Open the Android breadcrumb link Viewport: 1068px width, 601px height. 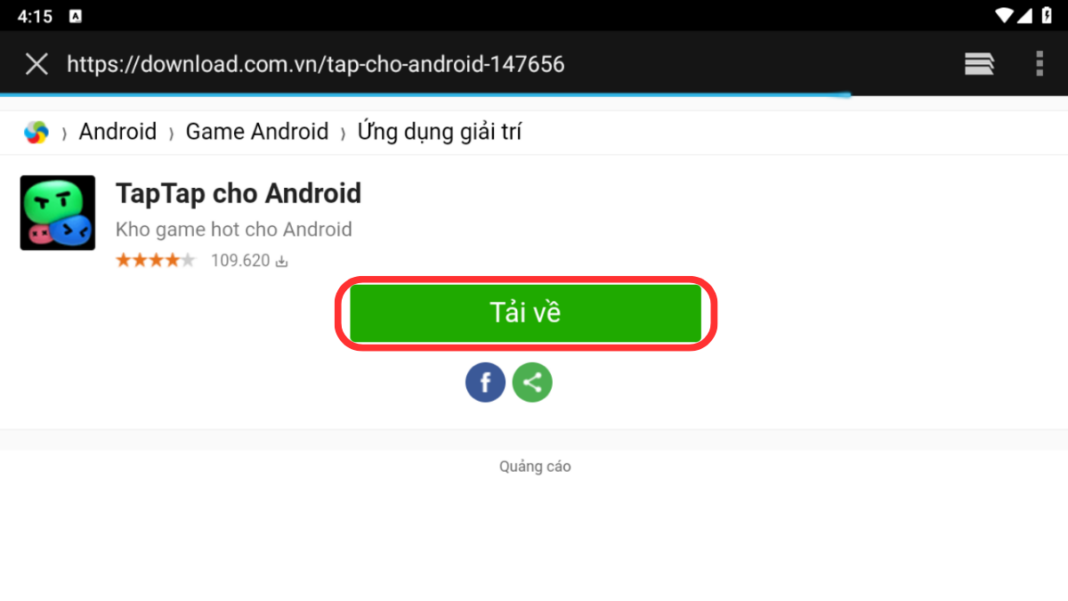(117, 132)
